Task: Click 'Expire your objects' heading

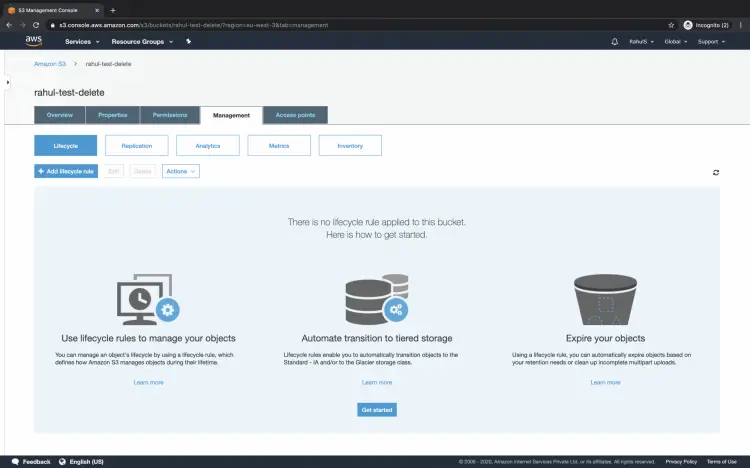Action: click(x=606, y=338)
